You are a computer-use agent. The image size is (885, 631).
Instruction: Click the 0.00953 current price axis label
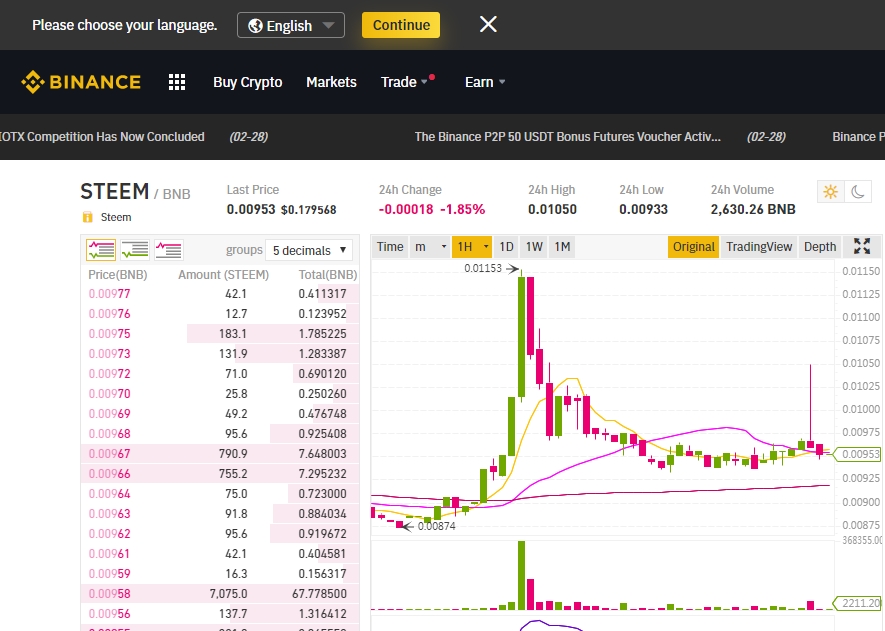coord(858,454)
